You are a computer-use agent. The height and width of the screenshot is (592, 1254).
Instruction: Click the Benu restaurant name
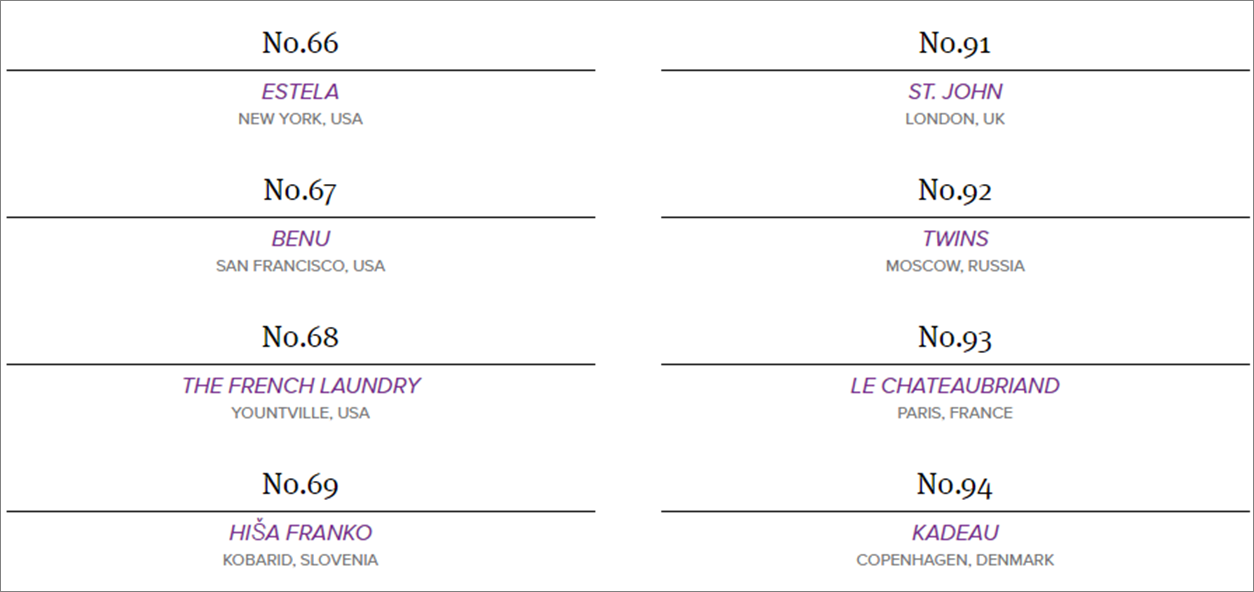(x=300, y=239)
